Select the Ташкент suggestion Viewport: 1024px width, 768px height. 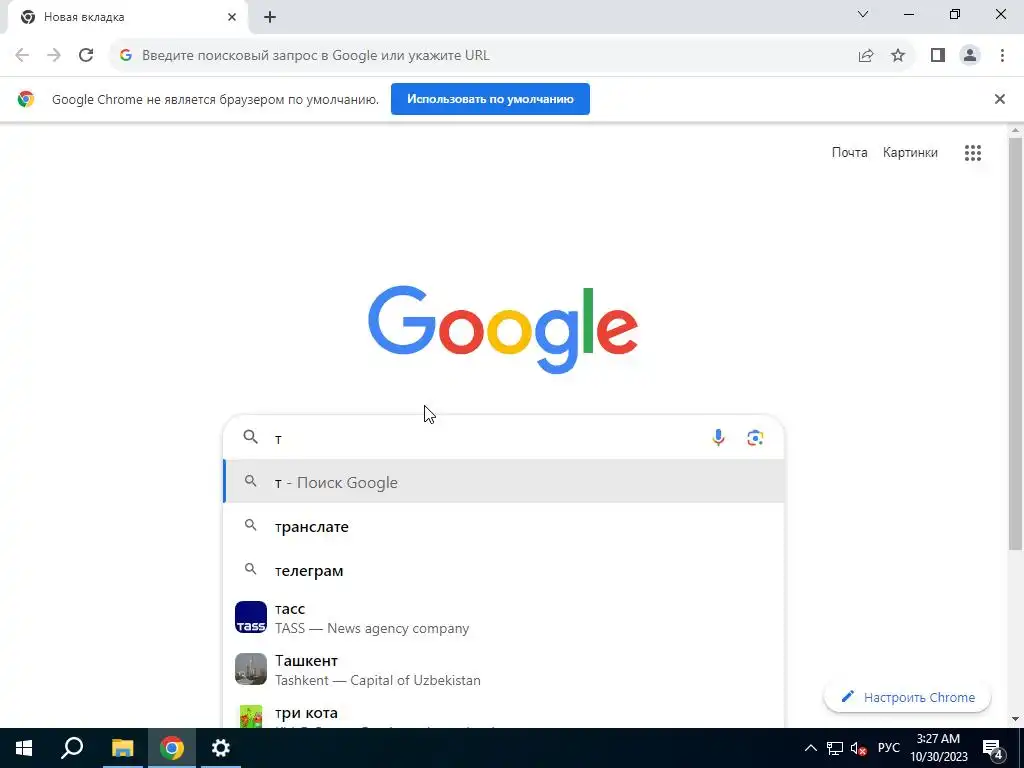tap(504, 669)
